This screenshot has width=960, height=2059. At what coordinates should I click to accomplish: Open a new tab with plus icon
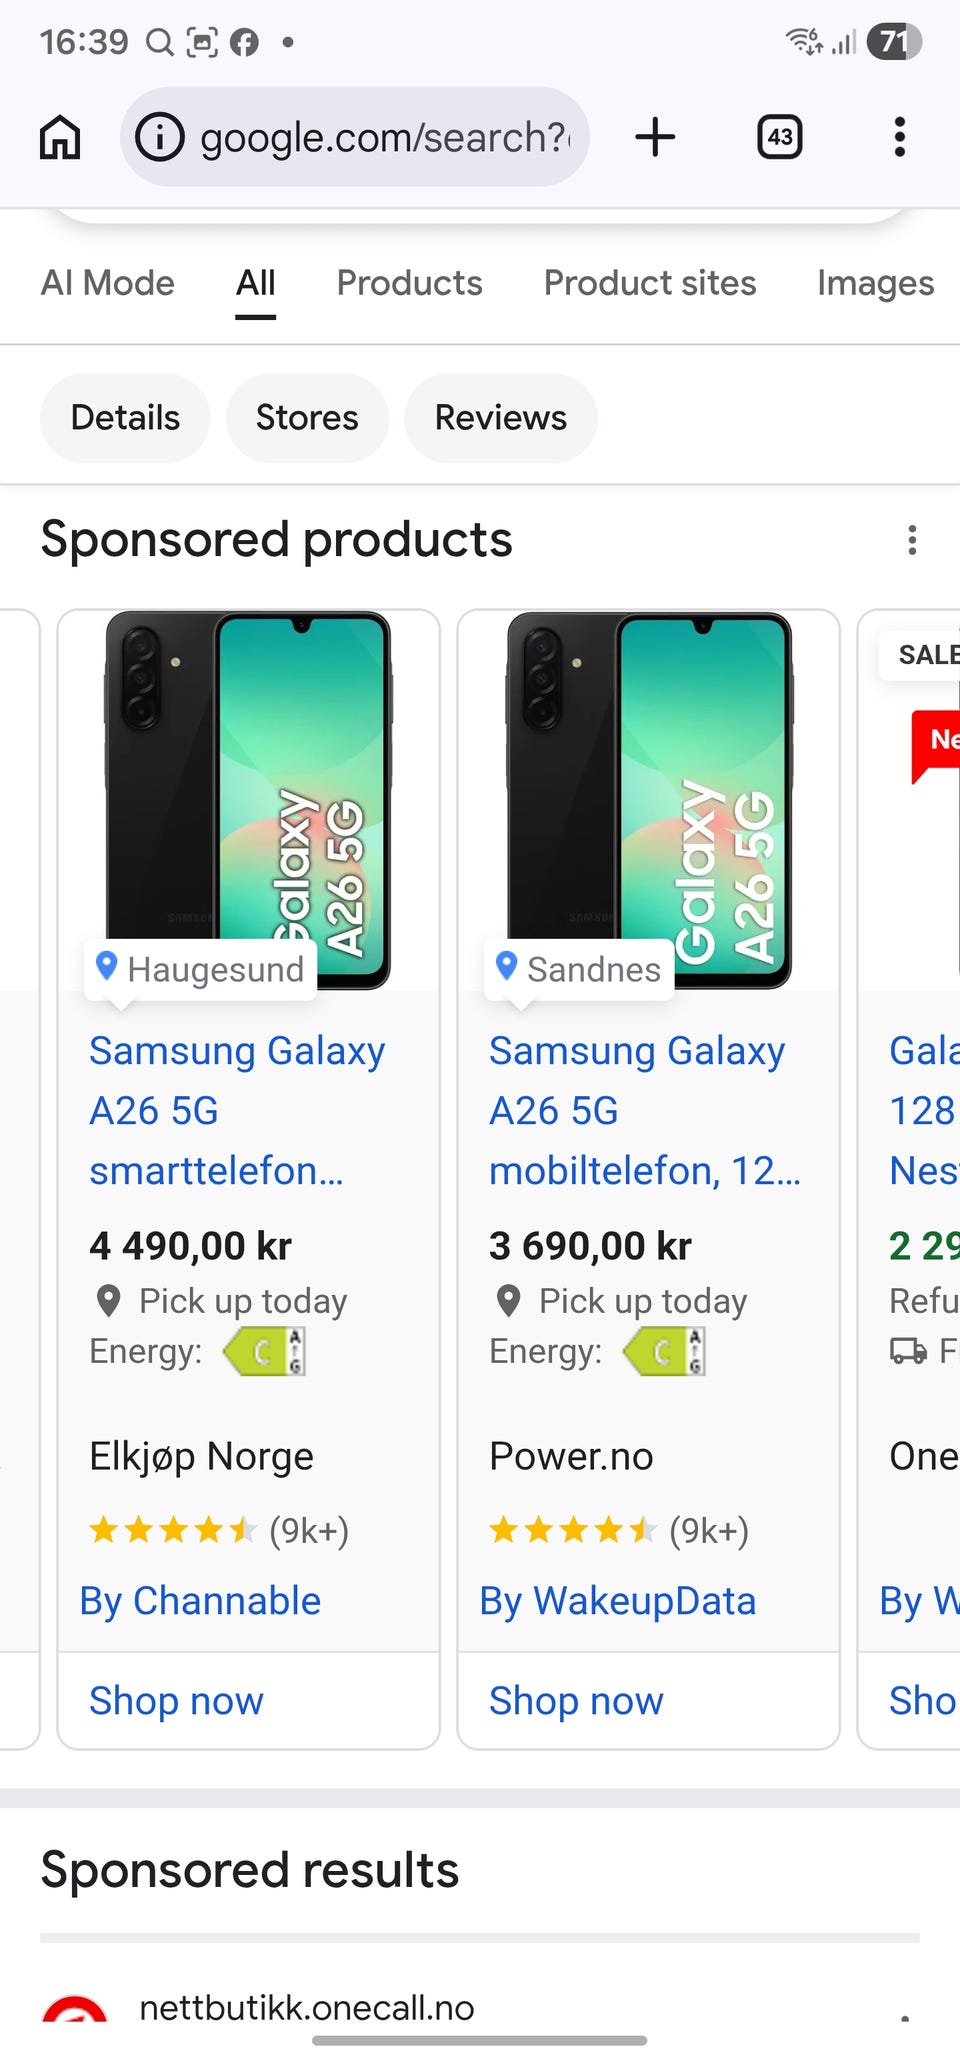tap(655, 137)
